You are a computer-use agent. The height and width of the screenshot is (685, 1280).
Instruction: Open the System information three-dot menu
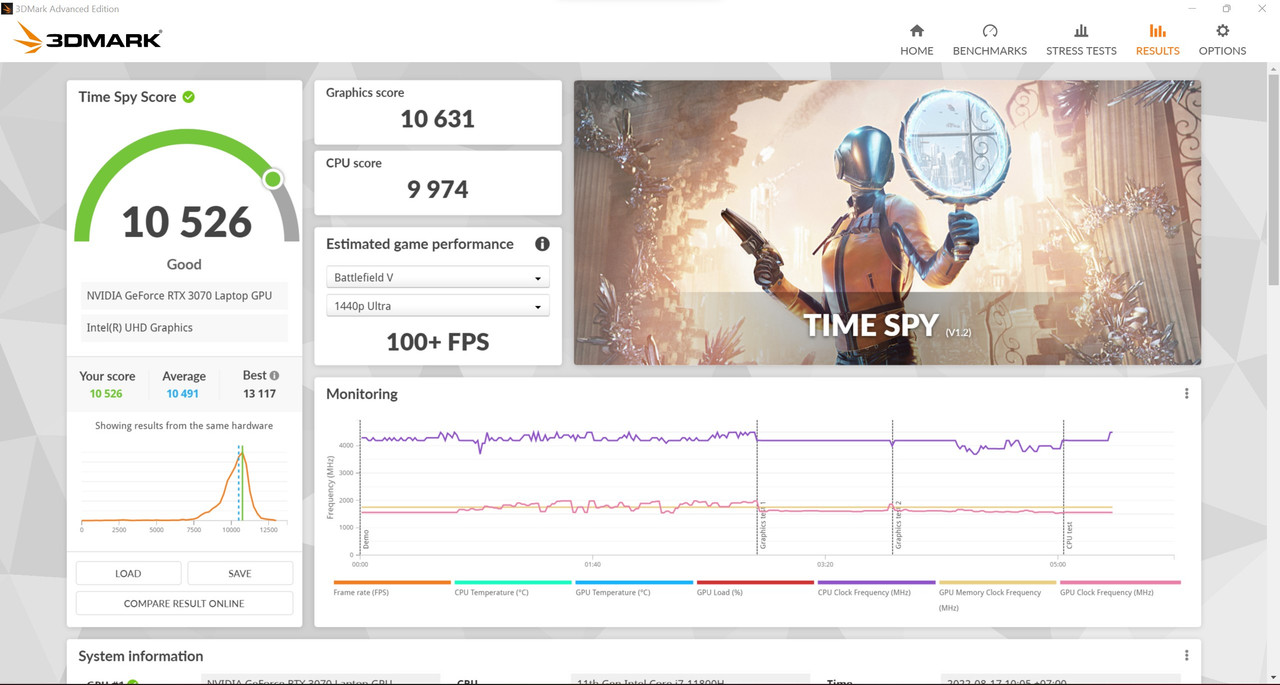[x=1186, y=656]
